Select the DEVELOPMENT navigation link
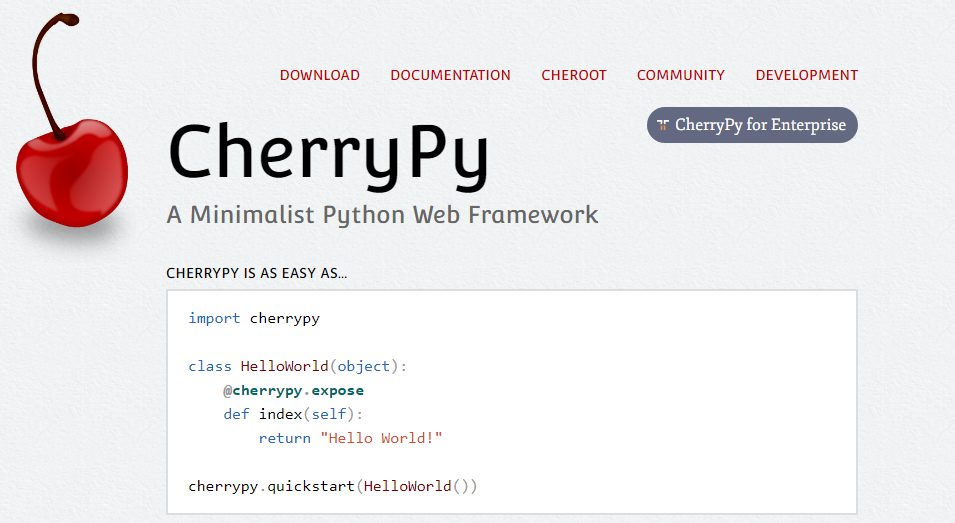Image resolution: width=955 pixels, height=523 pixels. coord(806,75)
